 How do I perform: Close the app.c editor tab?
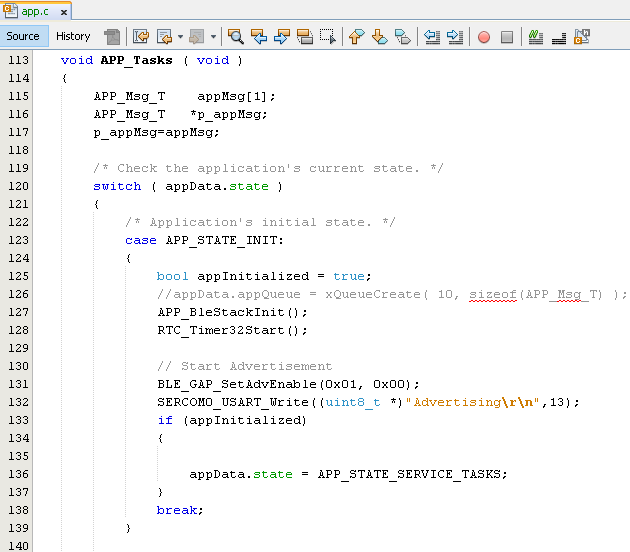pyautogui.click(x=63, y=13)
